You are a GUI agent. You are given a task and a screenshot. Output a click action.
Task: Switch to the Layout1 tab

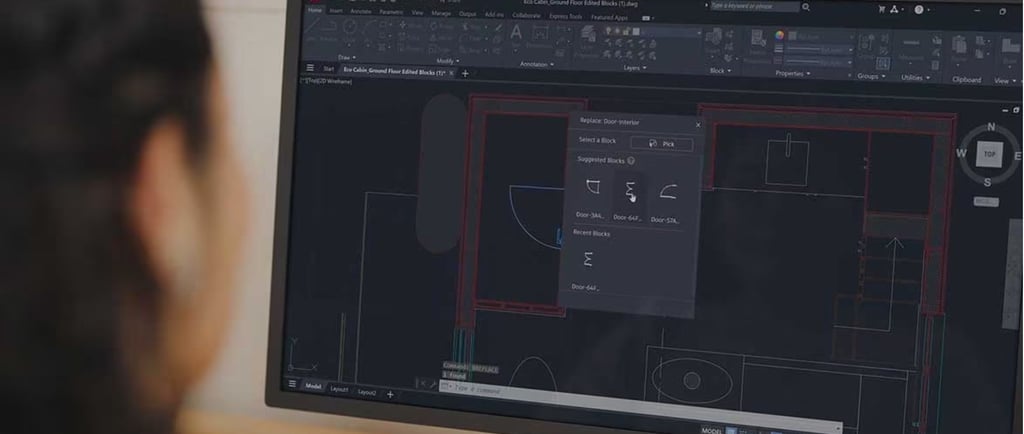(339, 389)
